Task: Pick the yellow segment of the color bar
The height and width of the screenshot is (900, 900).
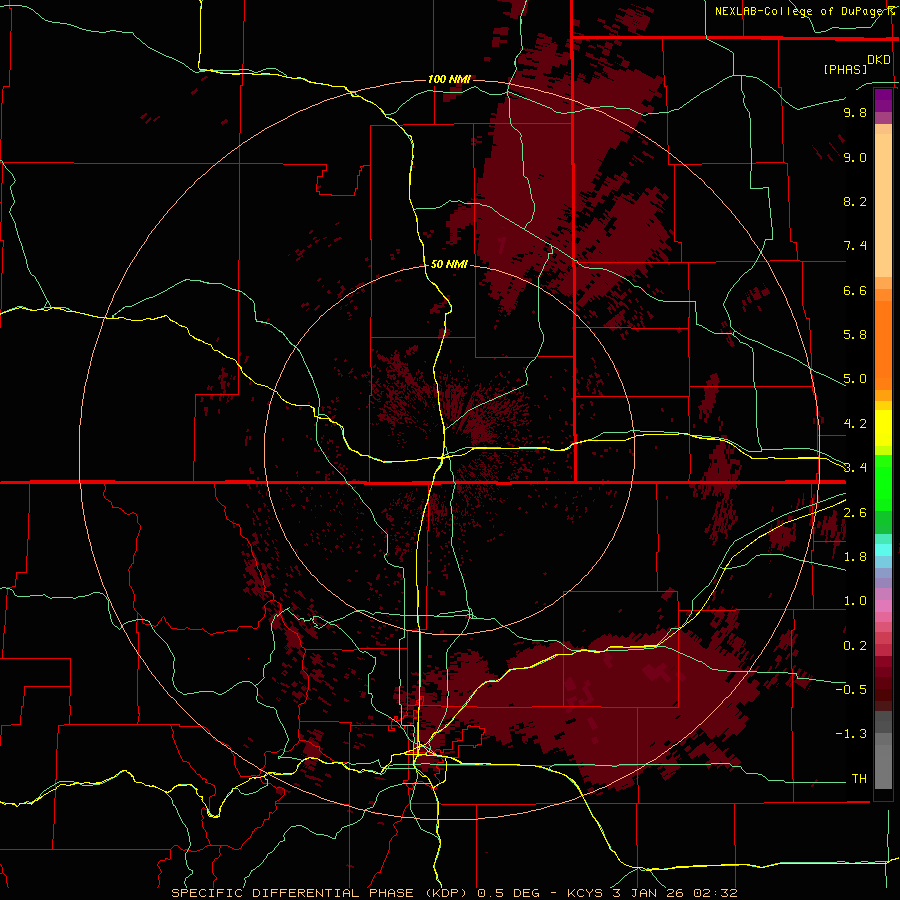Action: (883, 428)
